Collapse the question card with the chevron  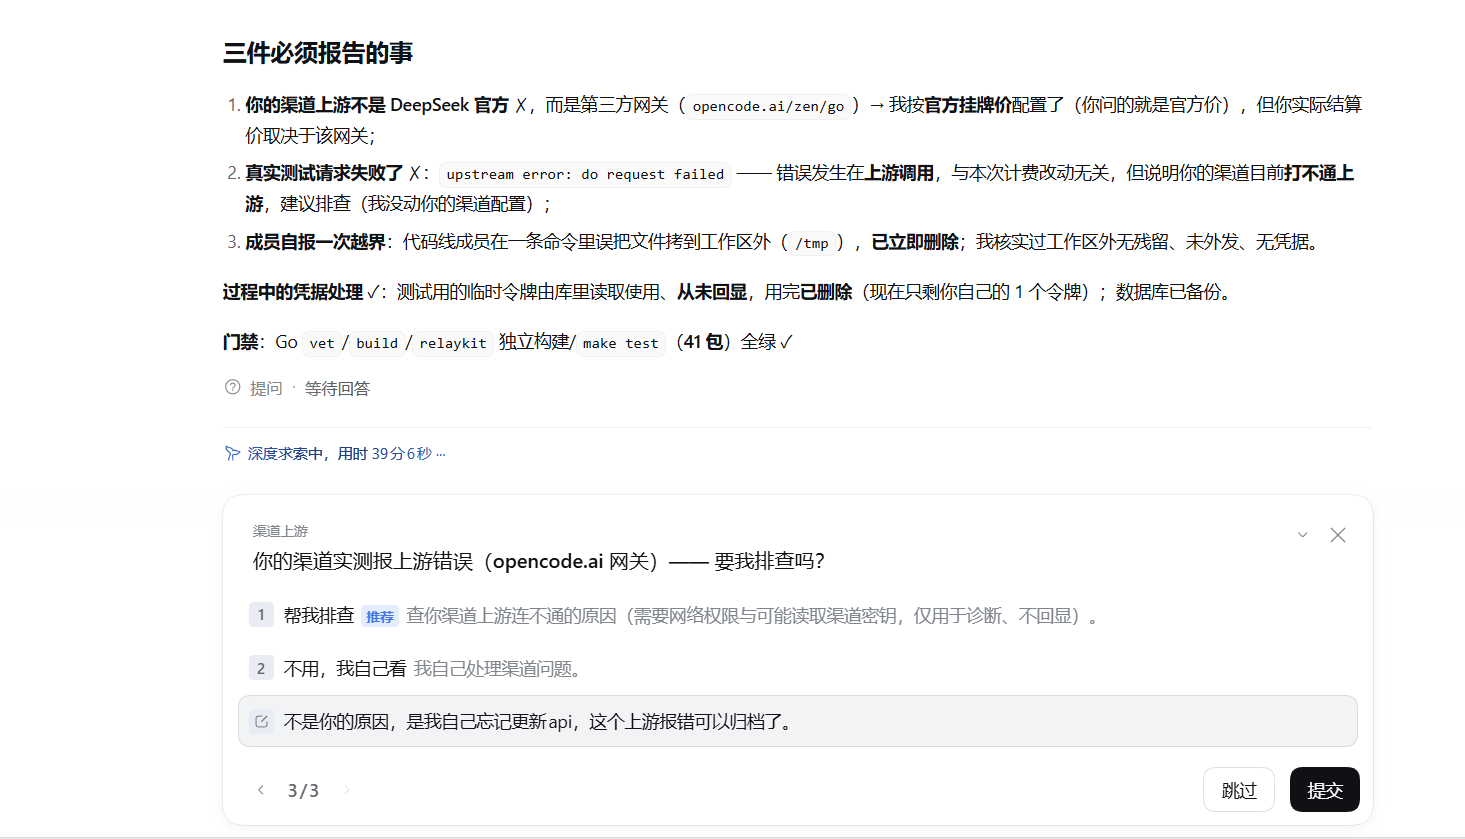click(1302, 535)
